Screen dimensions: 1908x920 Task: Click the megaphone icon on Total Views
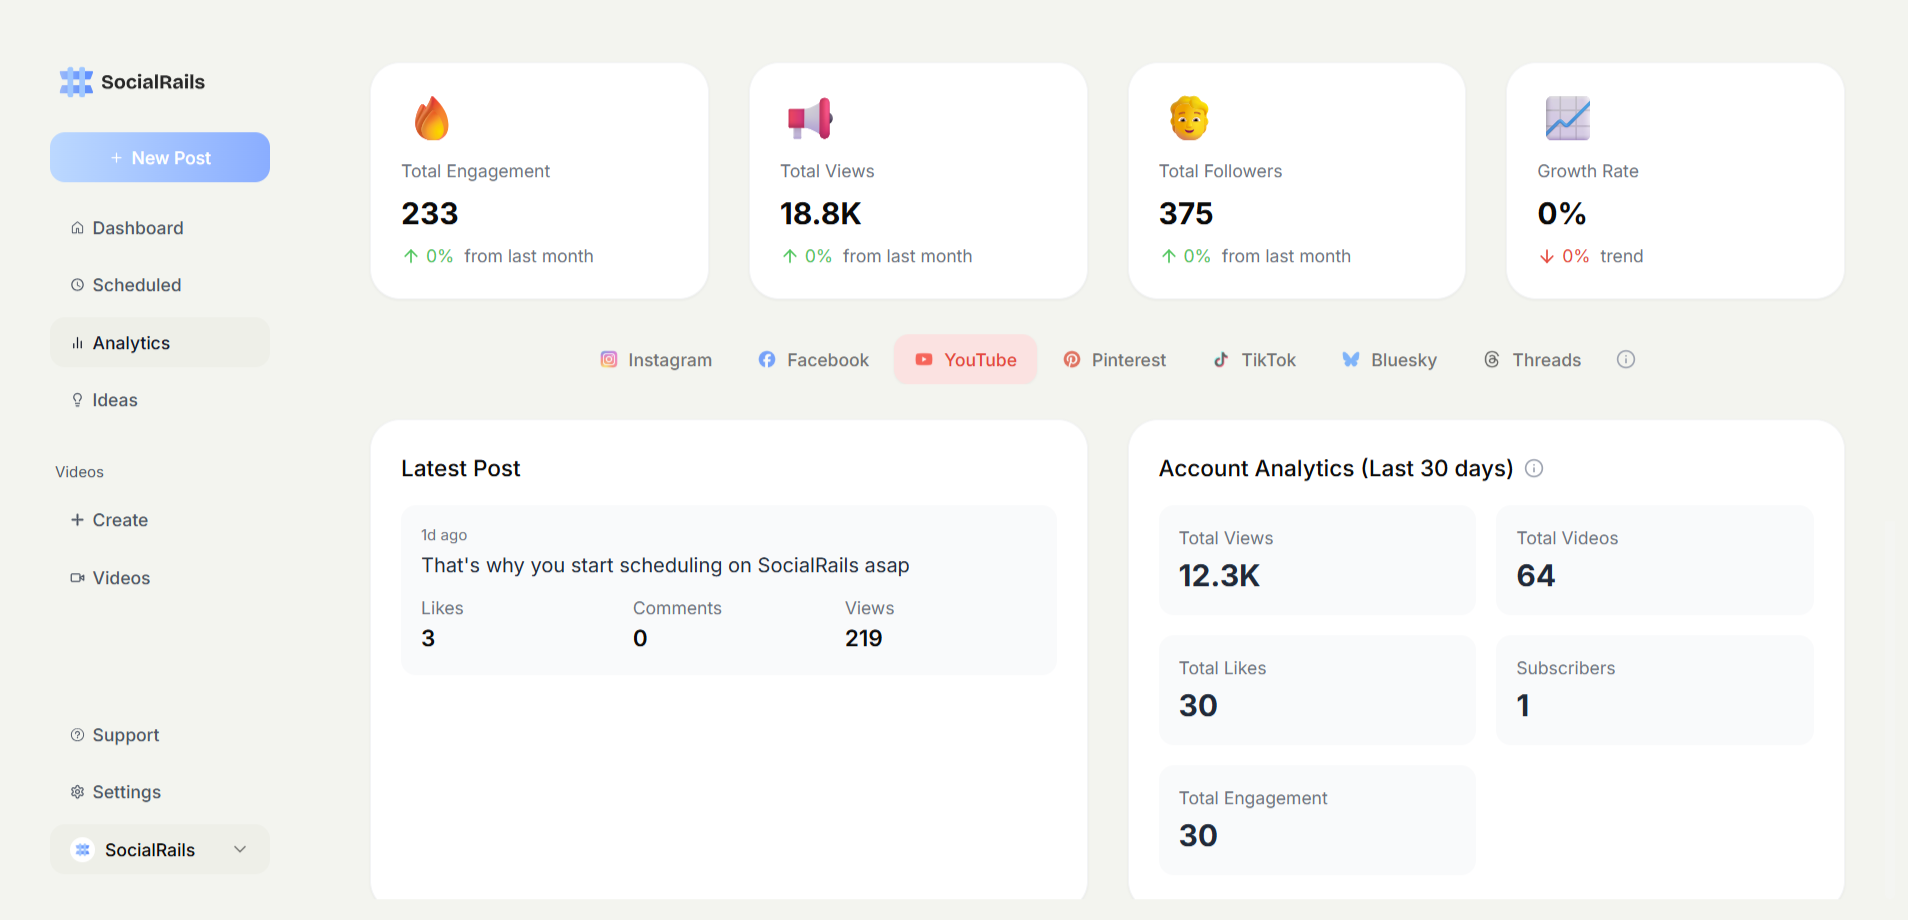(810, 118)
